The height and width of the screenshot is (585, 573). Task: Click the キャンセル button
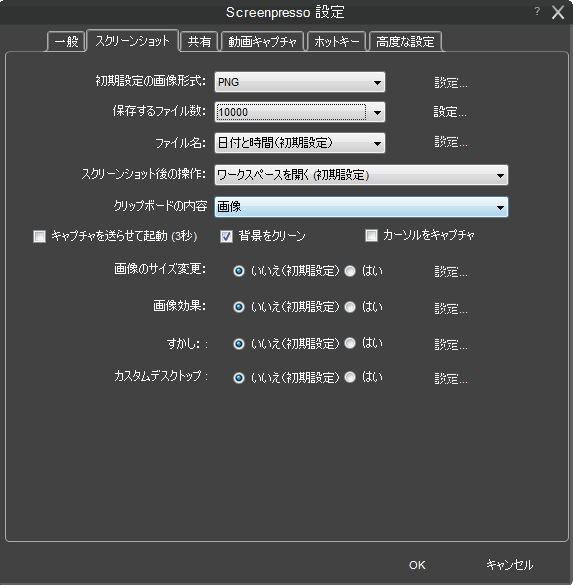click(x=510, y=564)
